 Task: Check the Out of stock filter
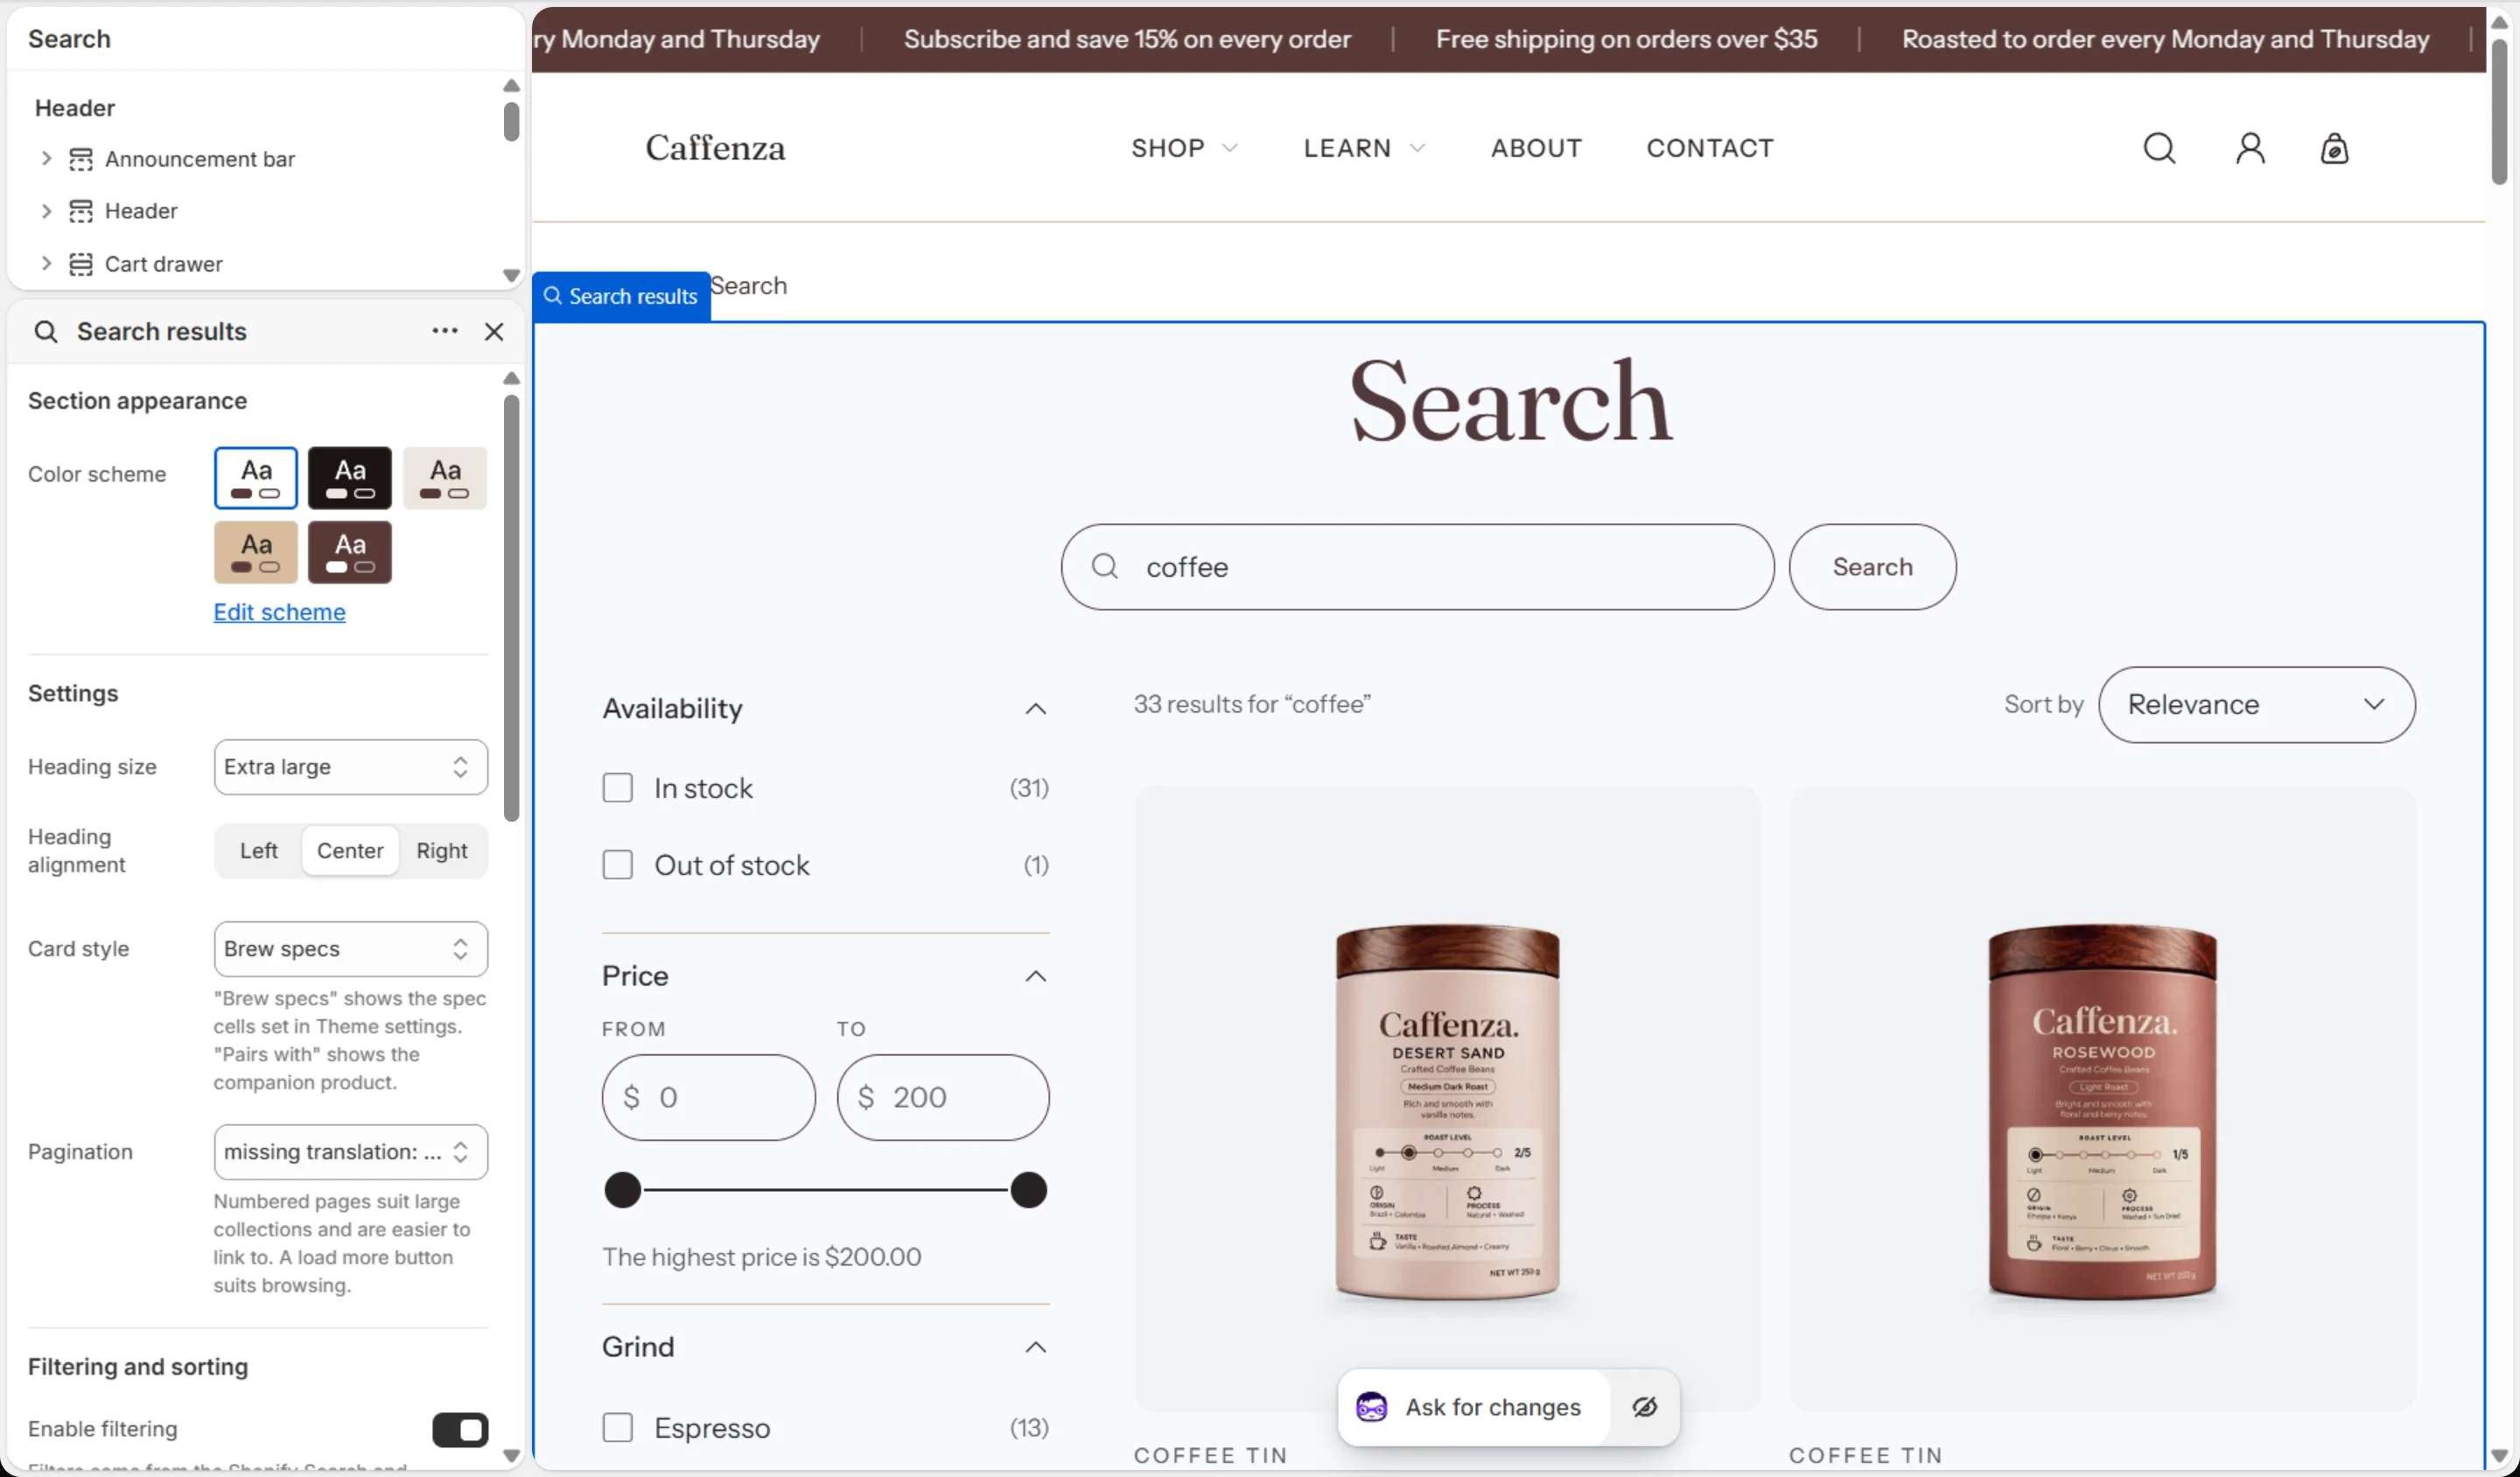coord(618,865)
